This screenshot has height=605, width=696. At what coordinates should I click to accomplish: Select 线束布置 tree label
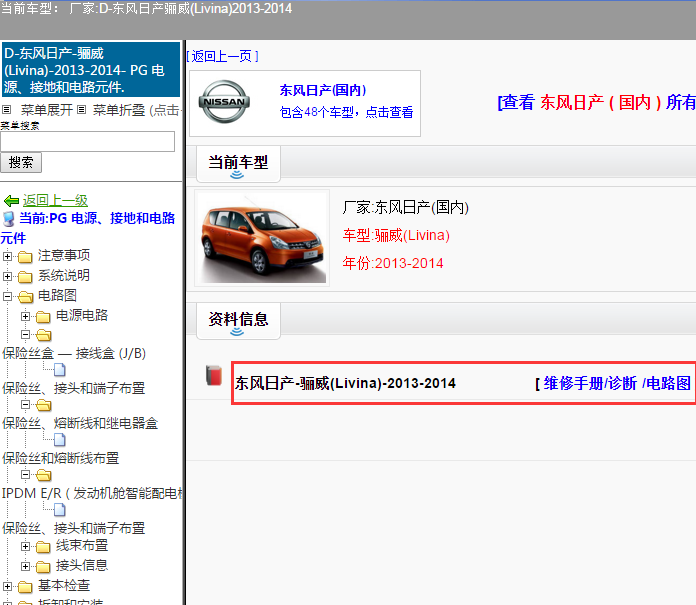point(82,545)
